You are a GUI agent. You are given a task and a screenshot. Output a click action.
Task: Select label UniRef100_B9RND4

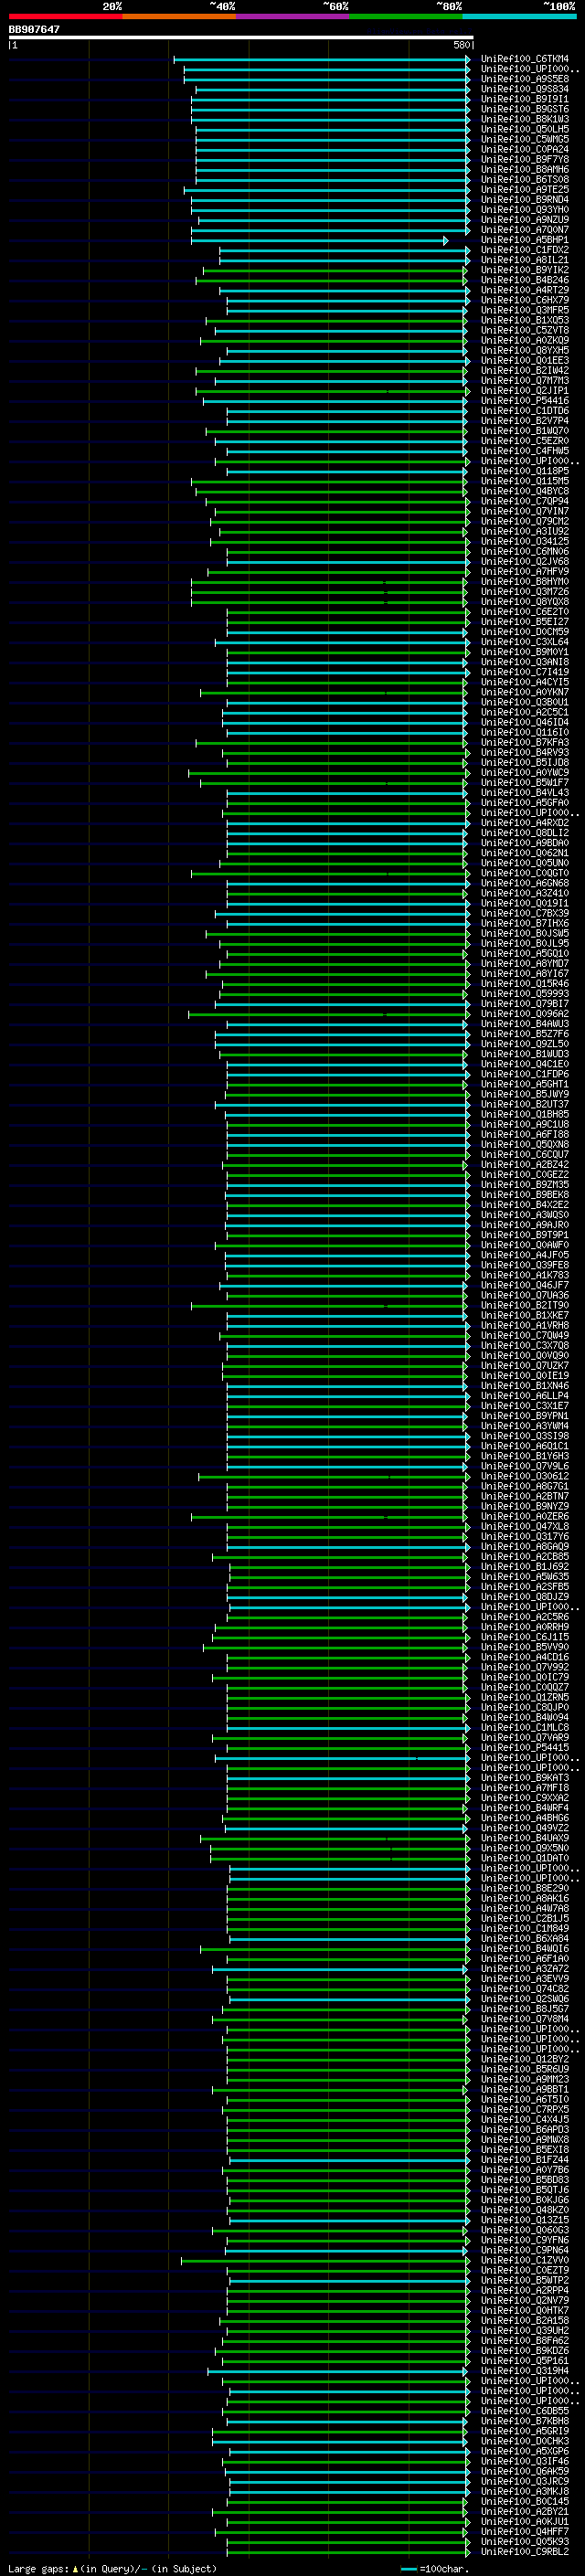pos(524,200)
